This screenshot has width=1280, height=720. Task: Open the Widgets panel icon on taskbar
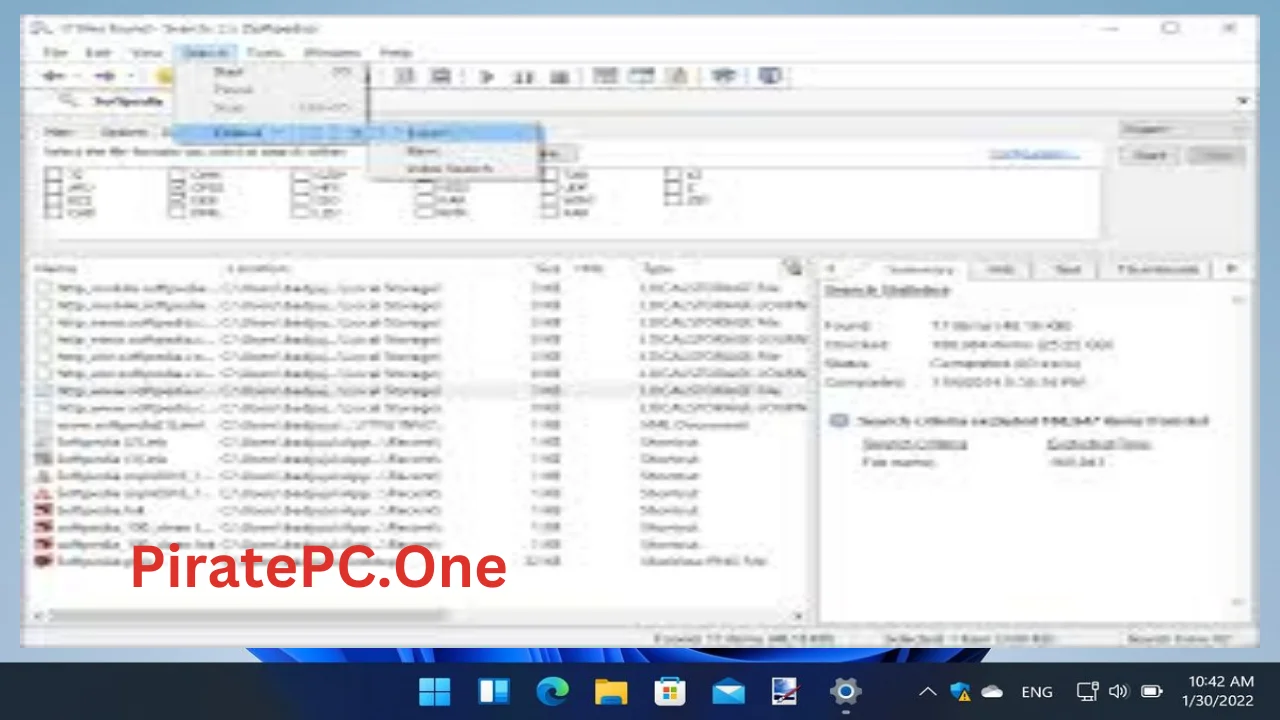(493, 691)
